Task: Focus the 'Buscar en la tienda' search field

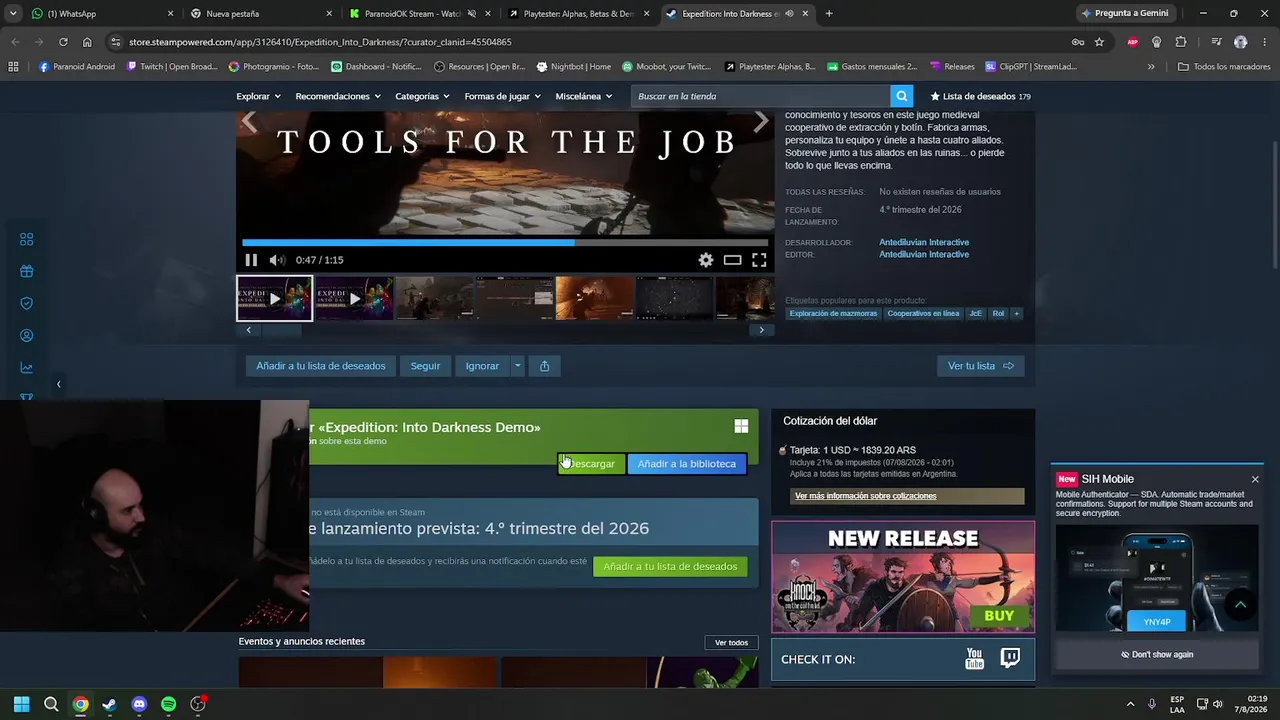Action: point(761,96)
